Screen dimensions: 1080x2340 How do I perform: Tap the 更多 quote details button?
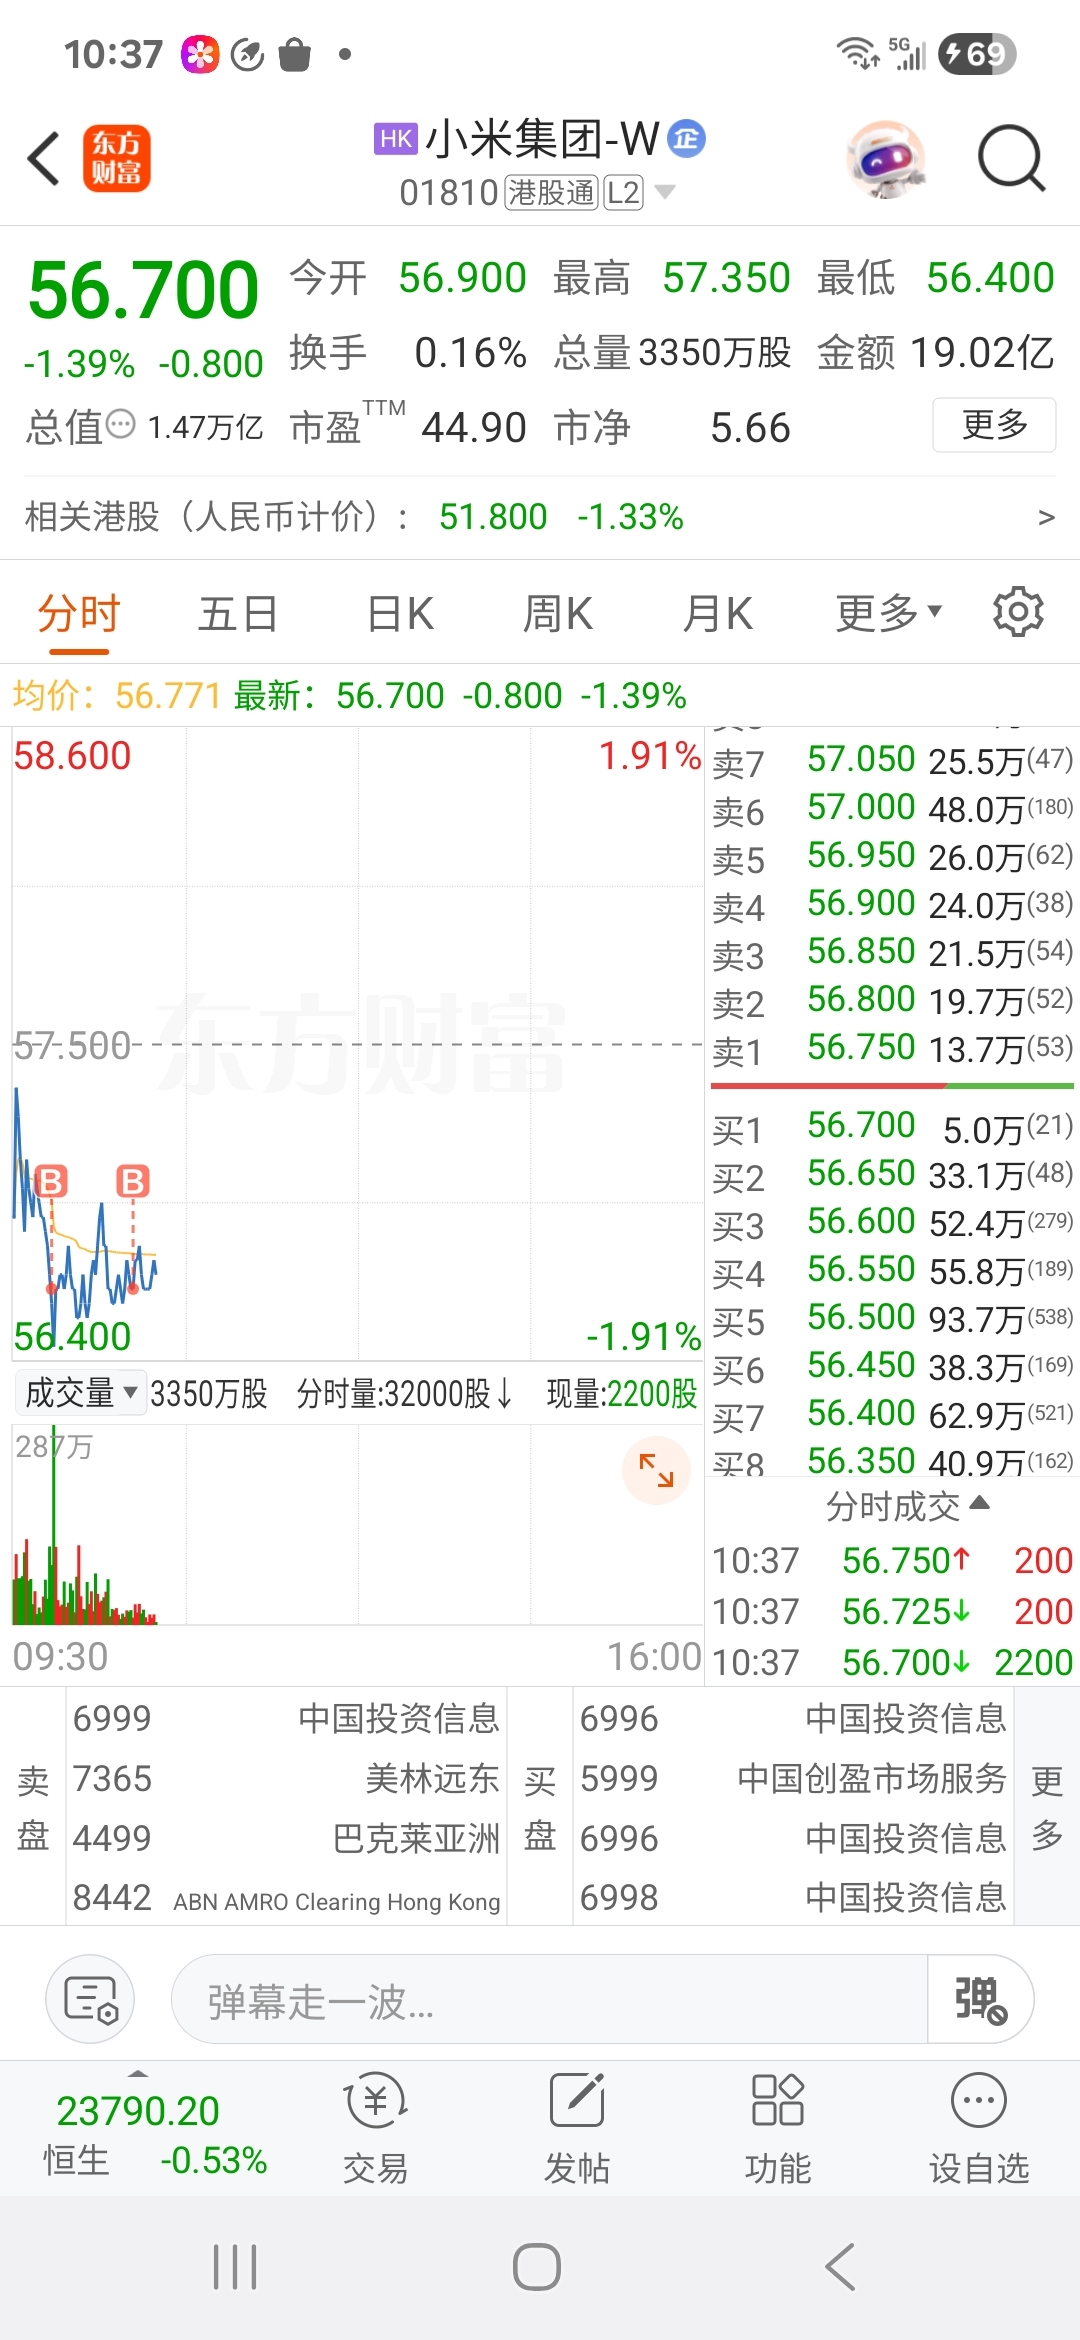(x=994, y=425)
